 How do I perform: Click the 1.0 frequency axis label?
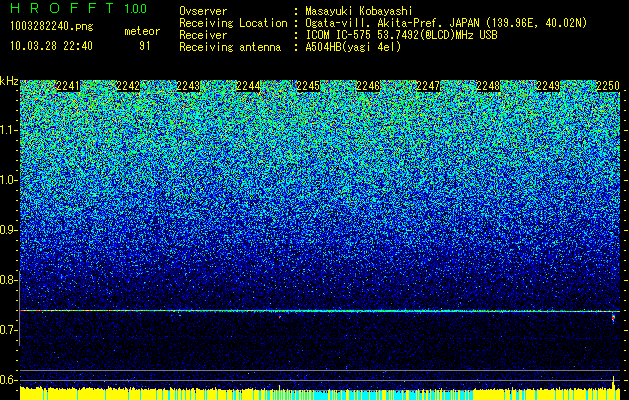tap(8, 180)
